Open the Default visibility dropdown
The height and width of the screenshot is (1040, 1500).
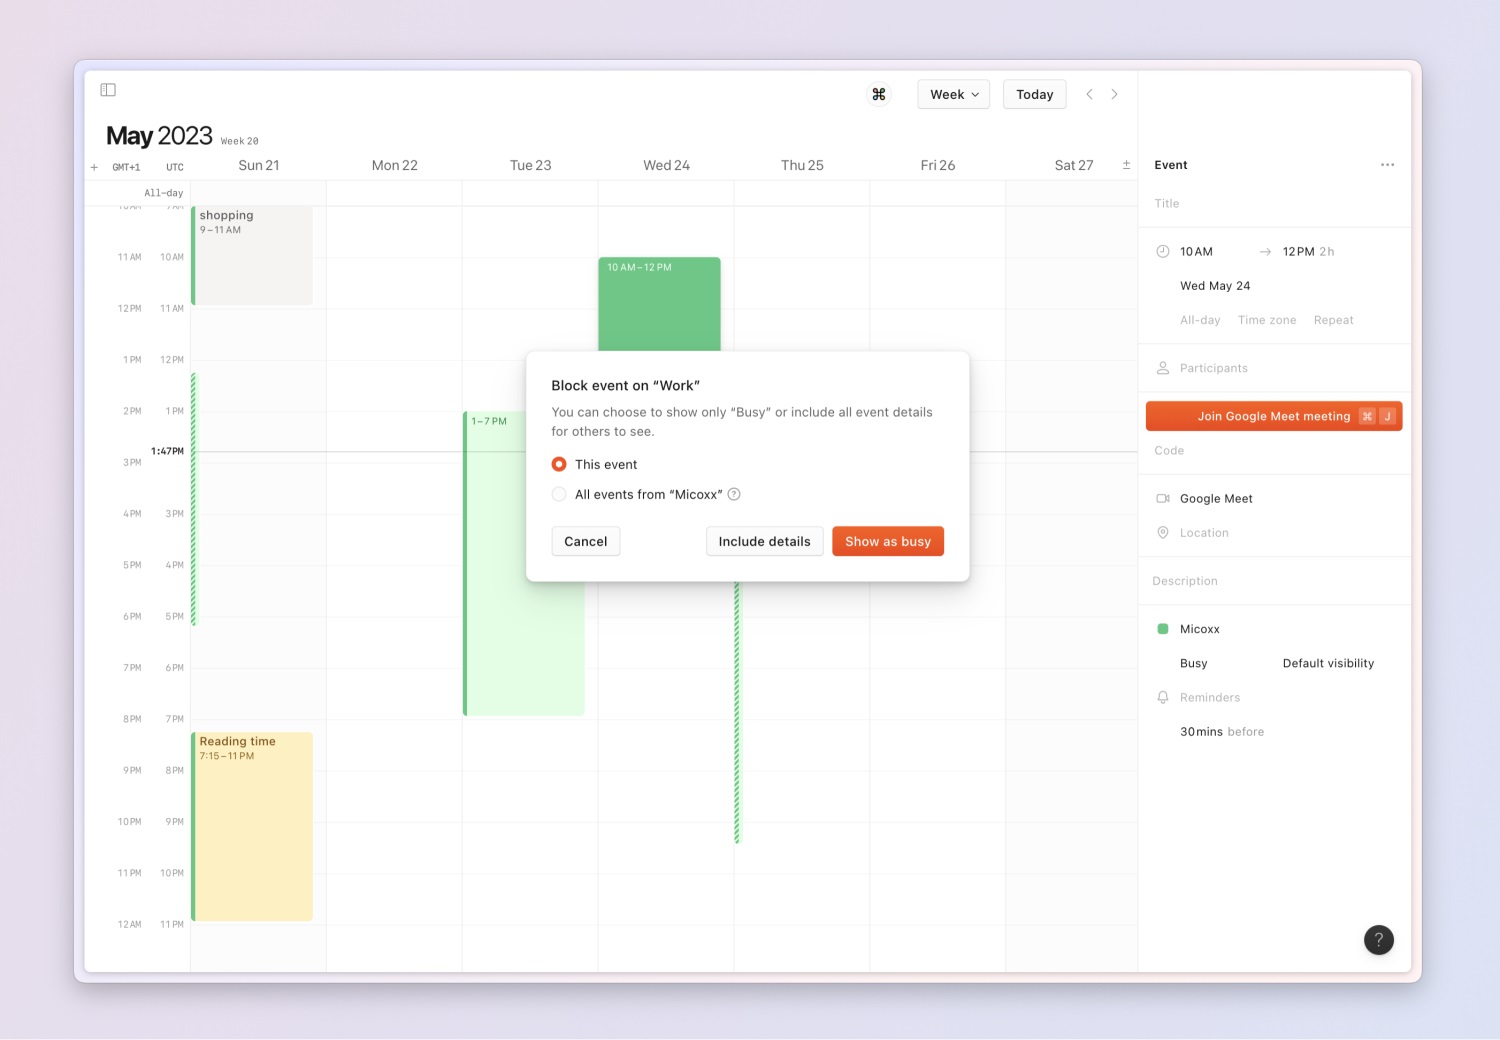coord(1327,663)
